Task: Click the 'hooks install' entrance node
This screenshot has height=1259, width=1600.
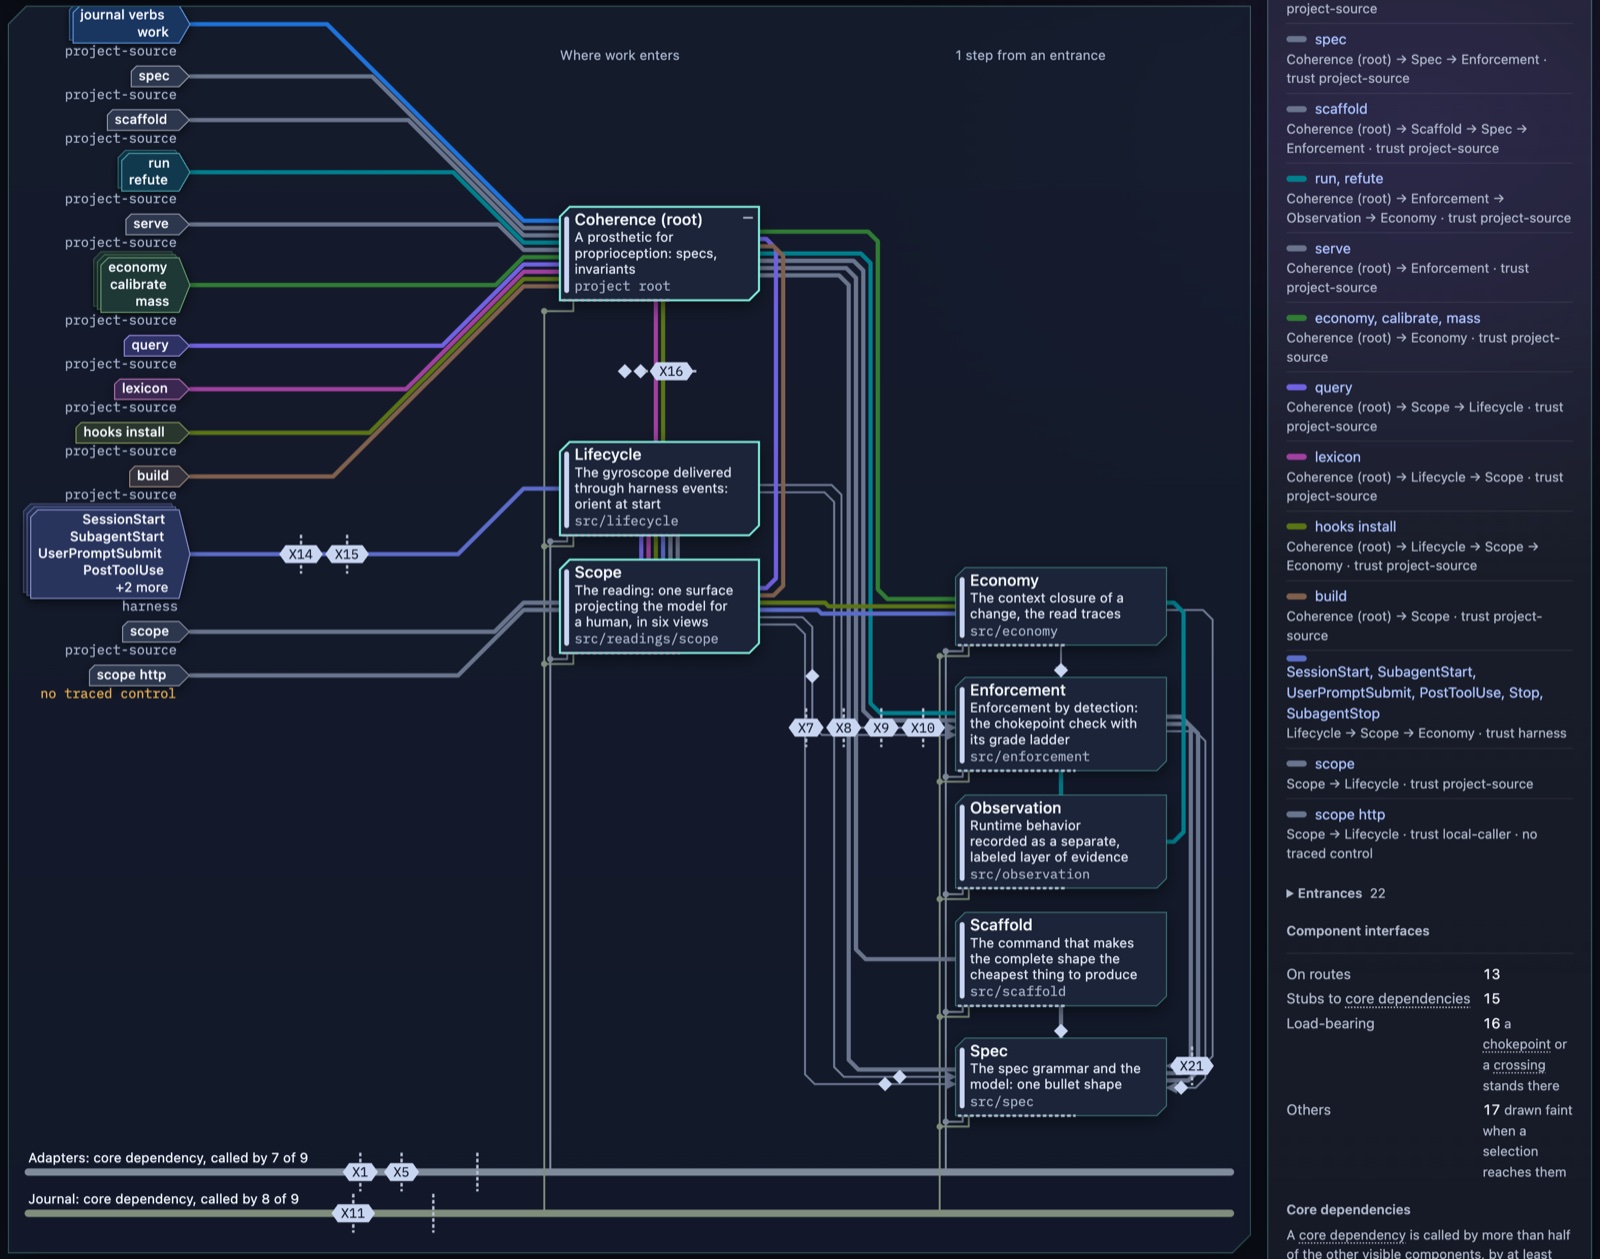Action: tap(131, 432)
